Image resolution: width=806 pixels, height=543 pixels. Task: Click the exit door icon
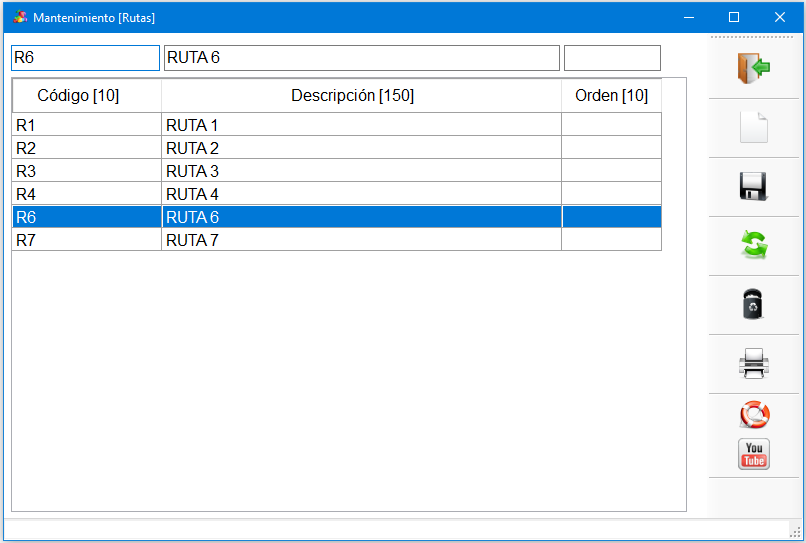pyautogui.click(x=754, y=68)
